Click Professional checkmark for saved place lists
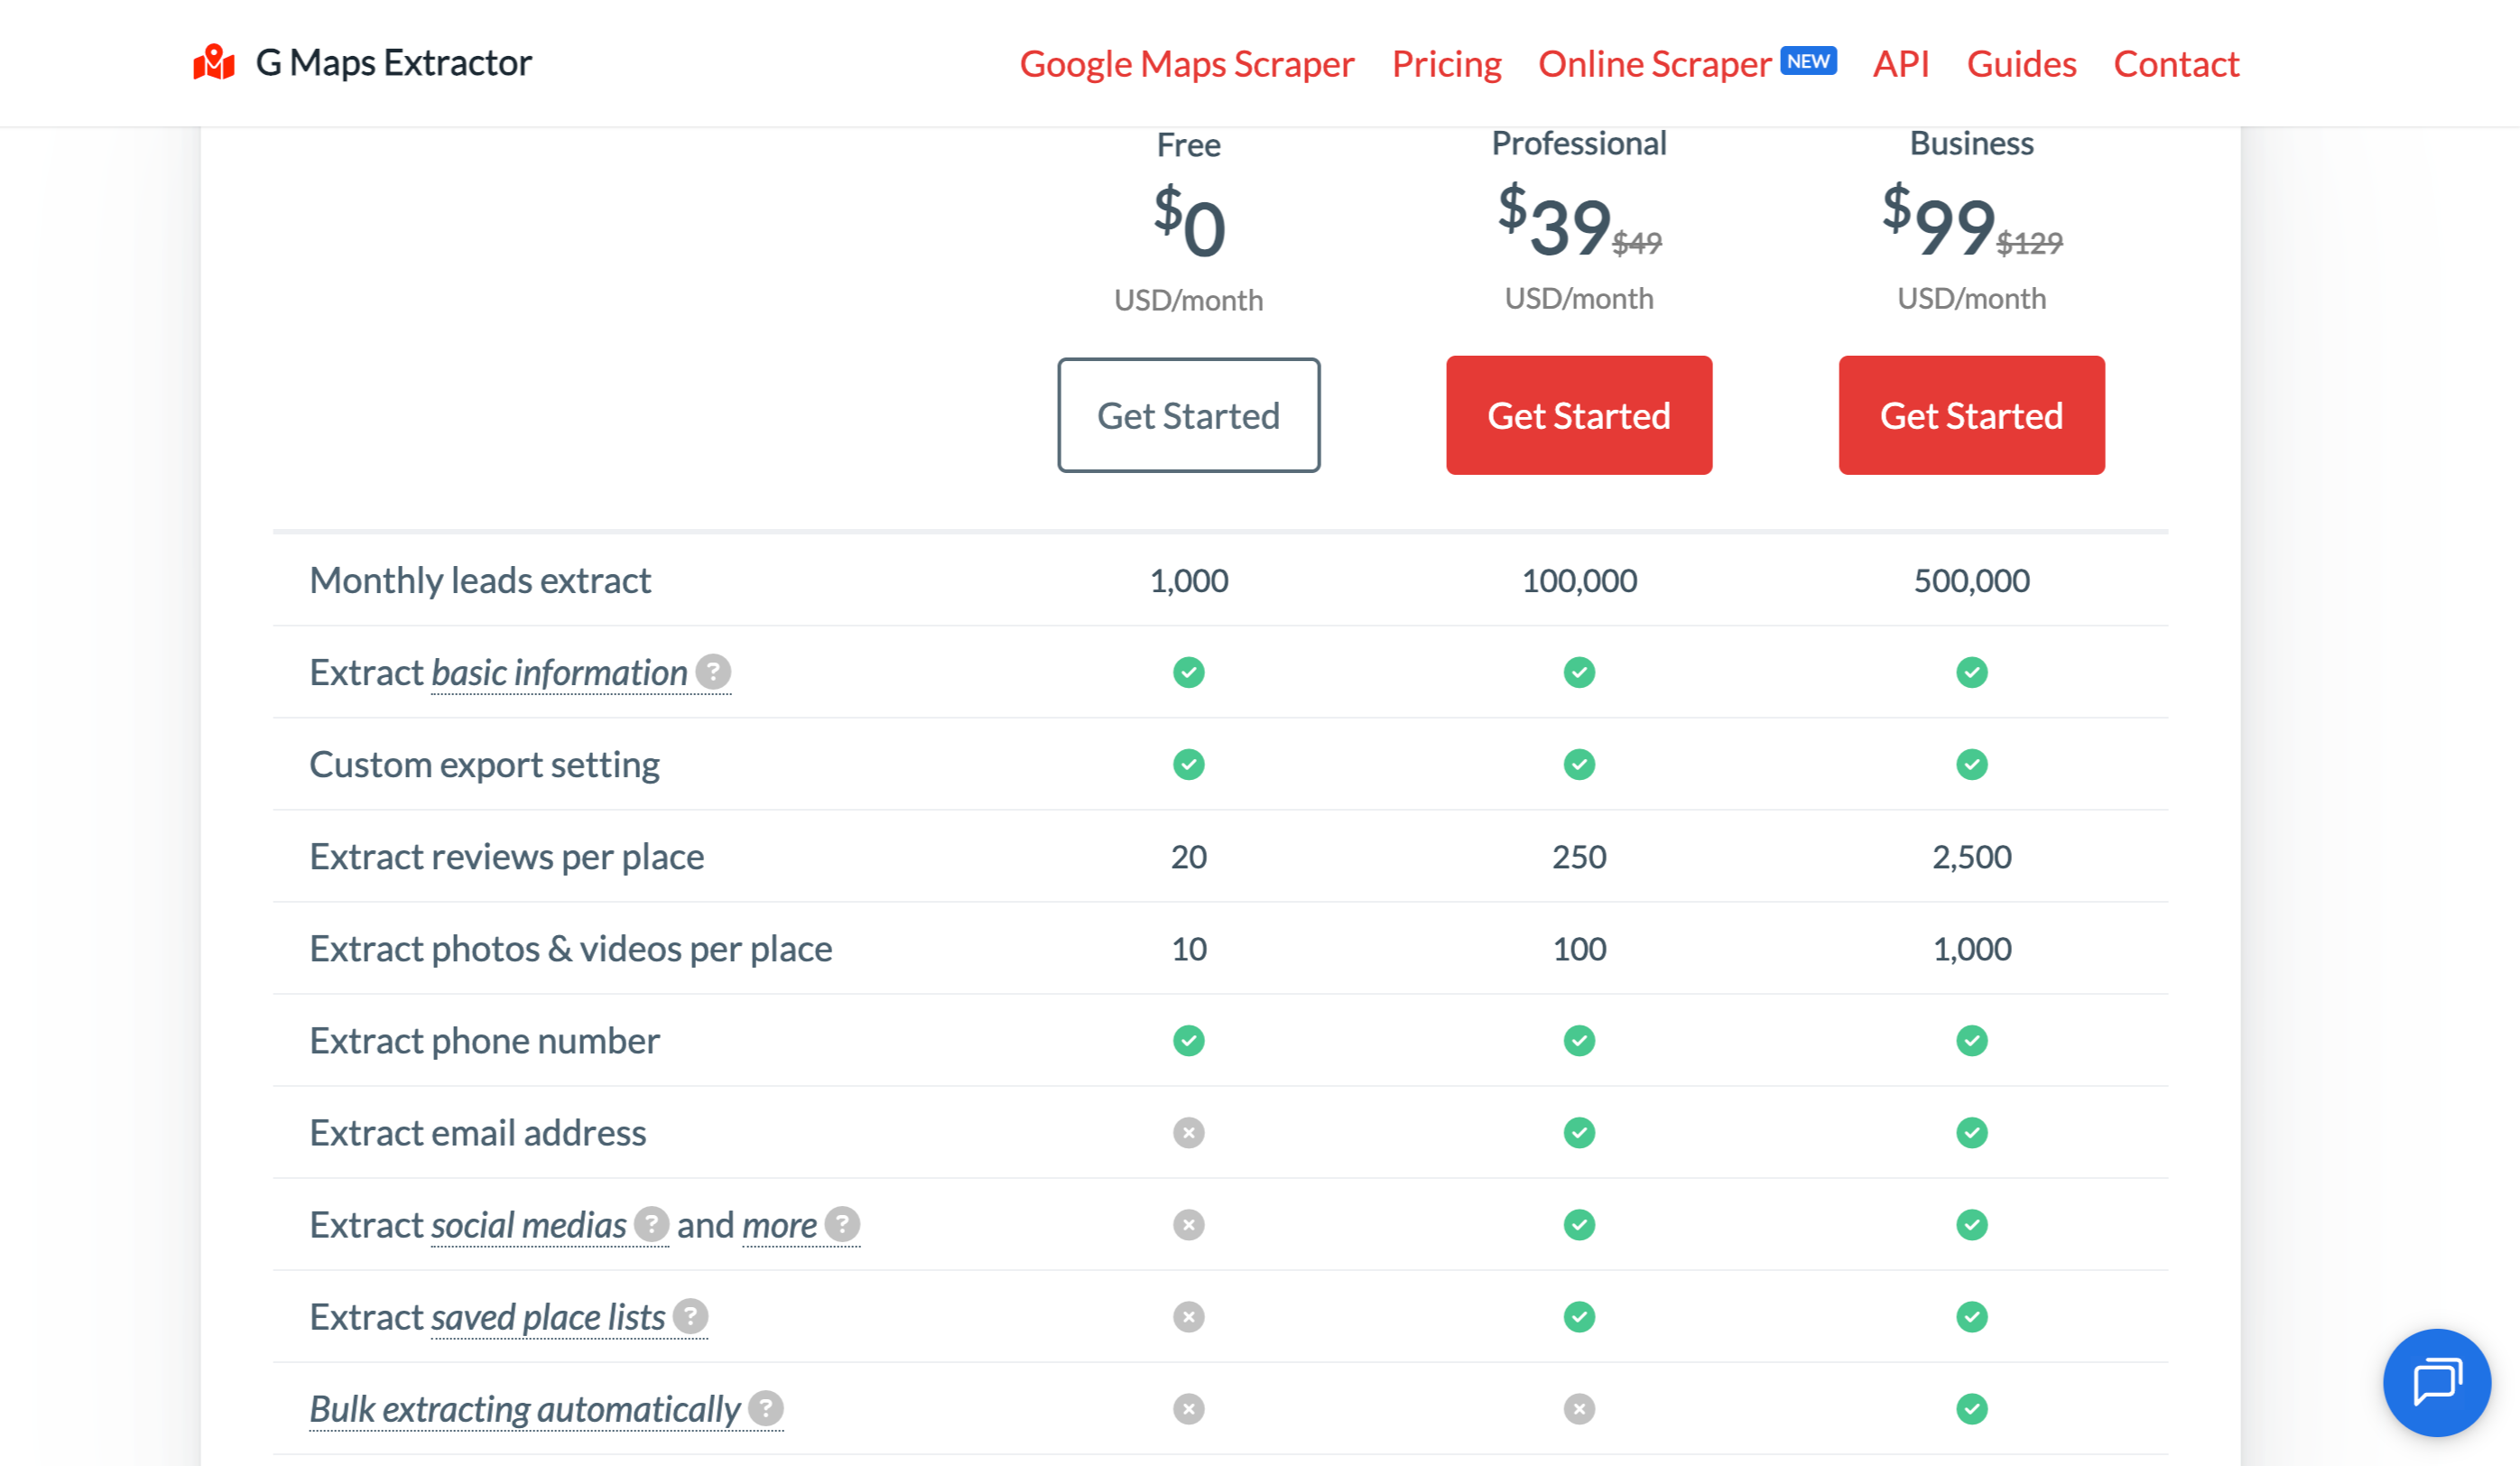2520x1466 pixels. [x=1579, y=1316]
